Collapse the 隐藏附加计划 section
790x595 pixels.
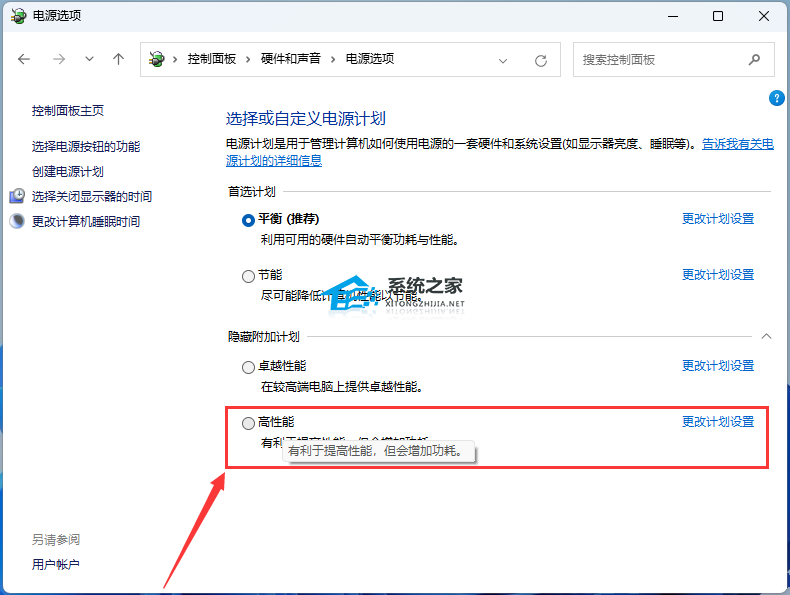pos(766,337)
